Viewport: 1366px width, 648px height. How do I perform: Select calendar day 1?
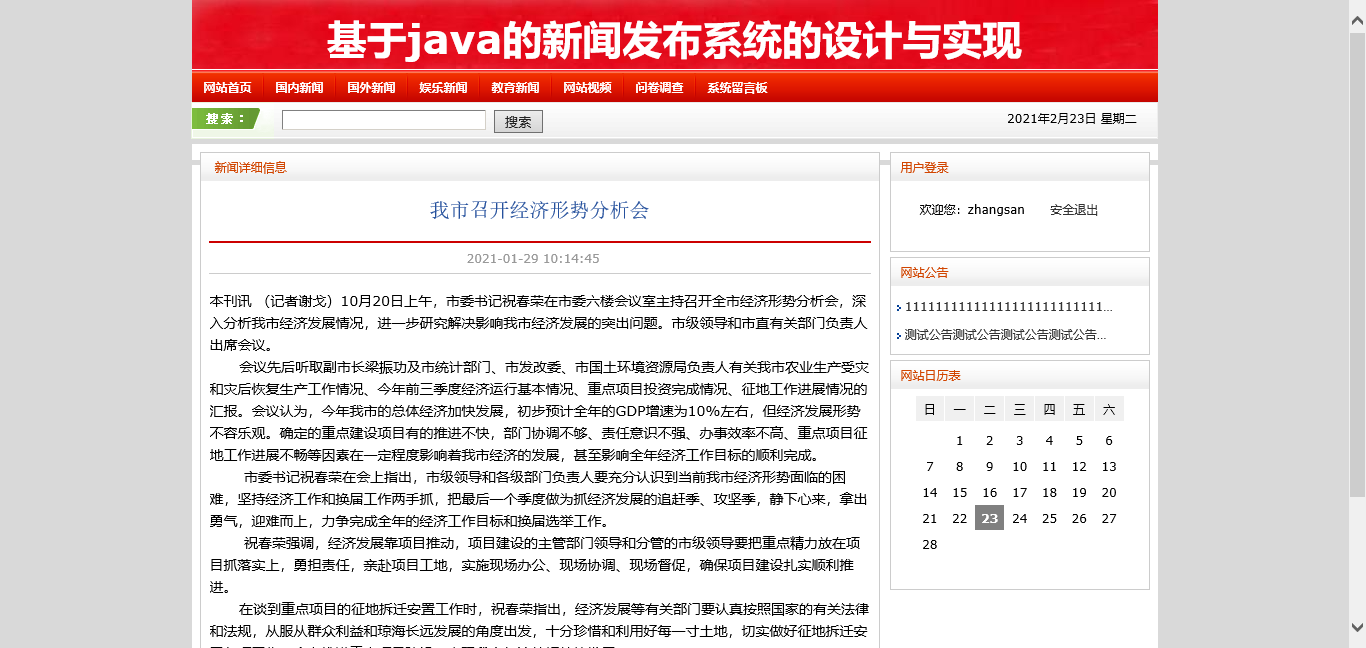pos(959,441)
